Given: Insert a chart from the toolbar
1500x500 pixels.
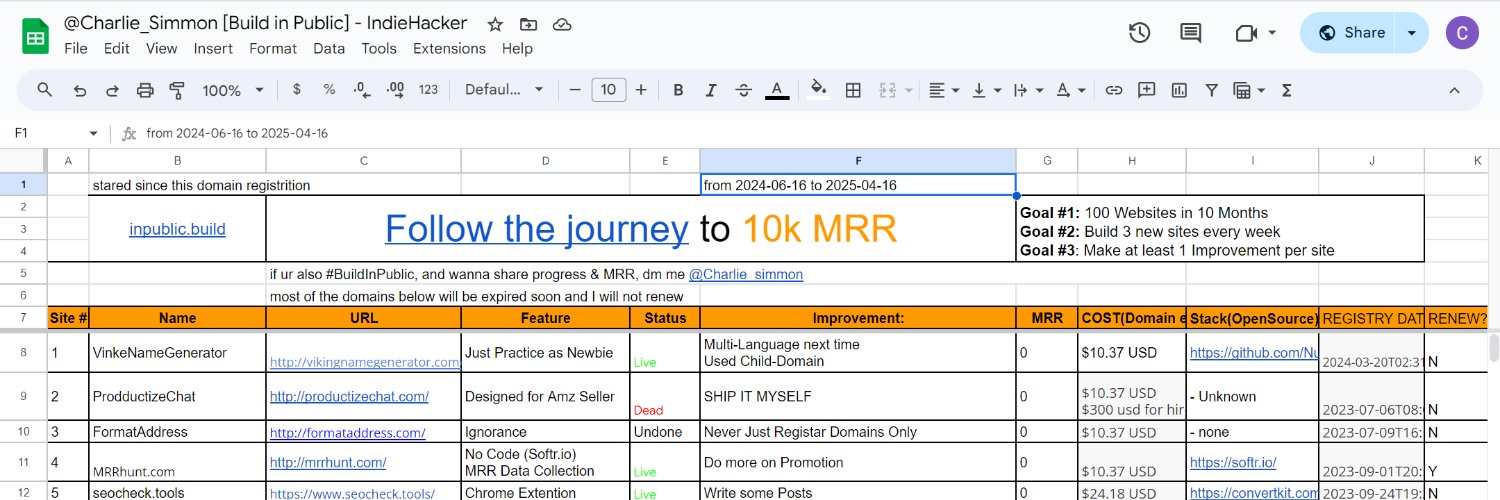Looking at the screenshot, I should (x=1179, y=90).
